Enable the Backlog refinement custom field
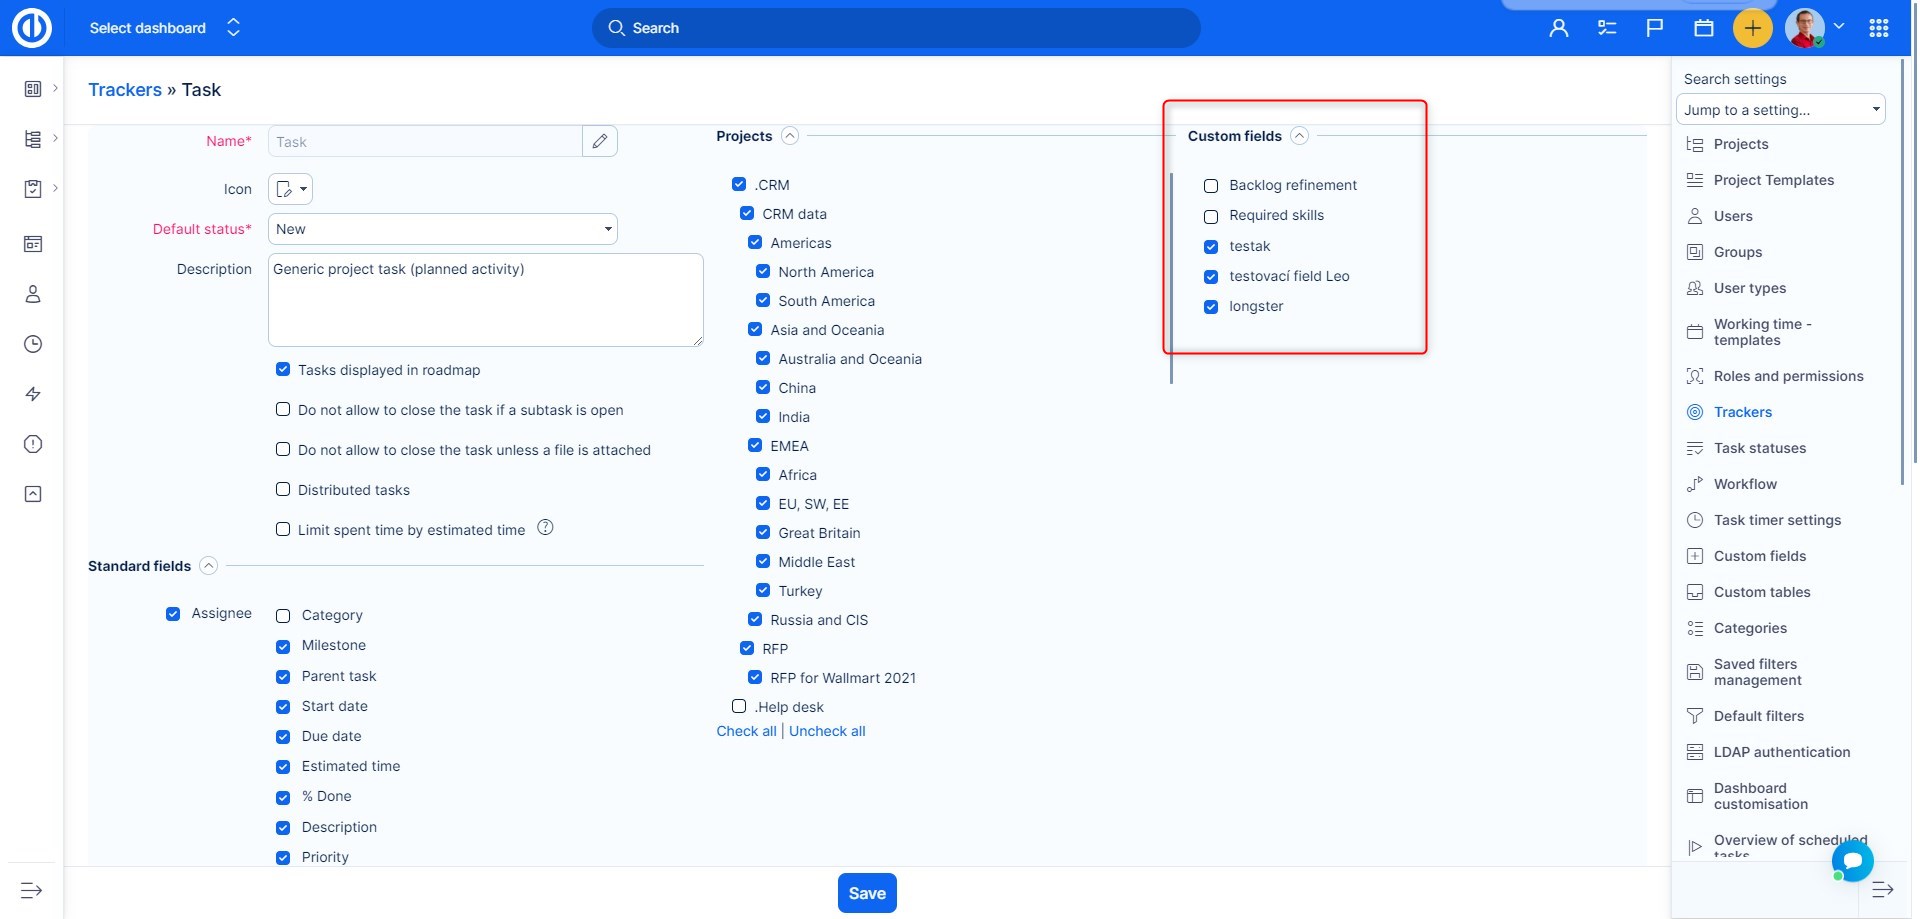Viewport: 1920px width, 919px height. click(1211, 186)
